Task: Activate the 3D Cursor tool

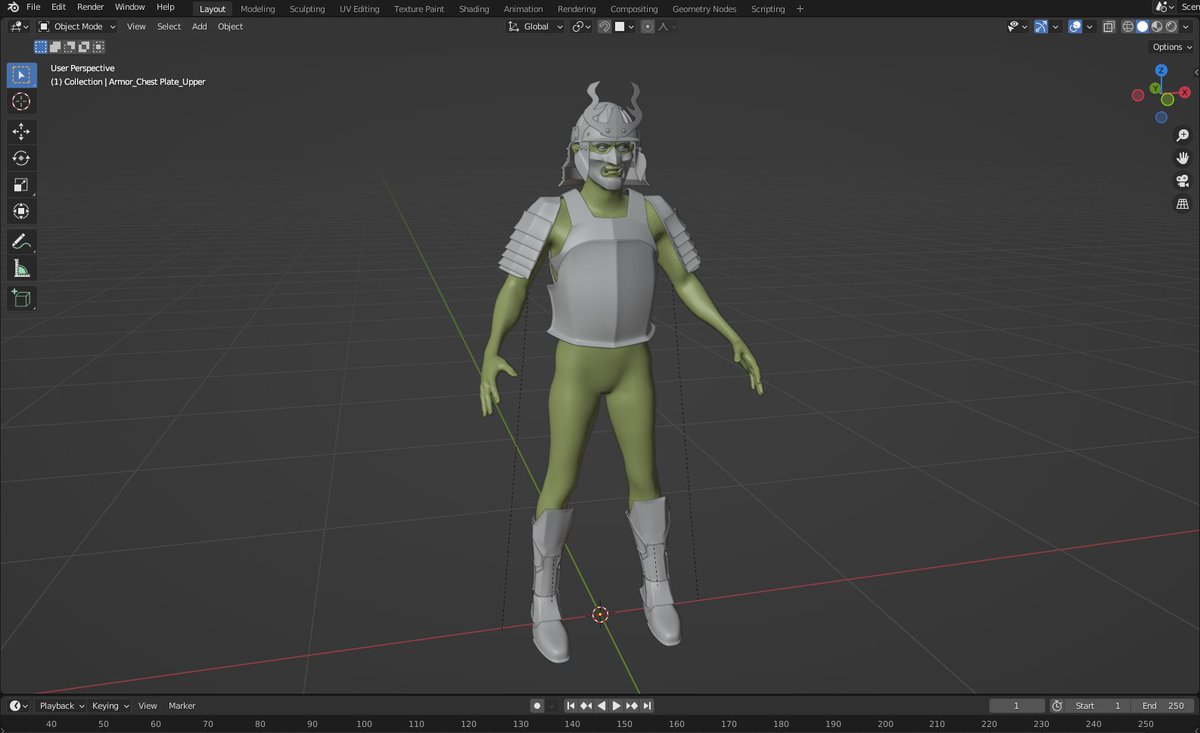Action: 22,102
